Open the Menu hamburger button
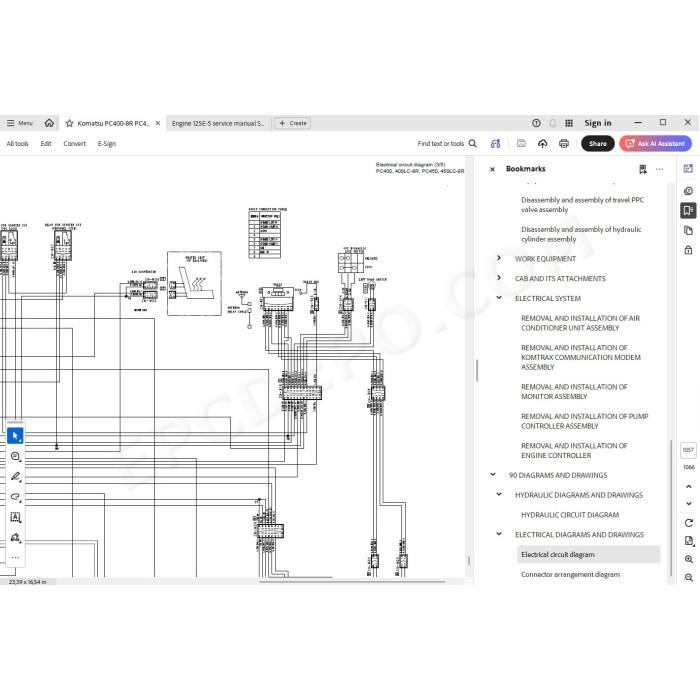Viewport: 700px width, 700px height. 20,123
